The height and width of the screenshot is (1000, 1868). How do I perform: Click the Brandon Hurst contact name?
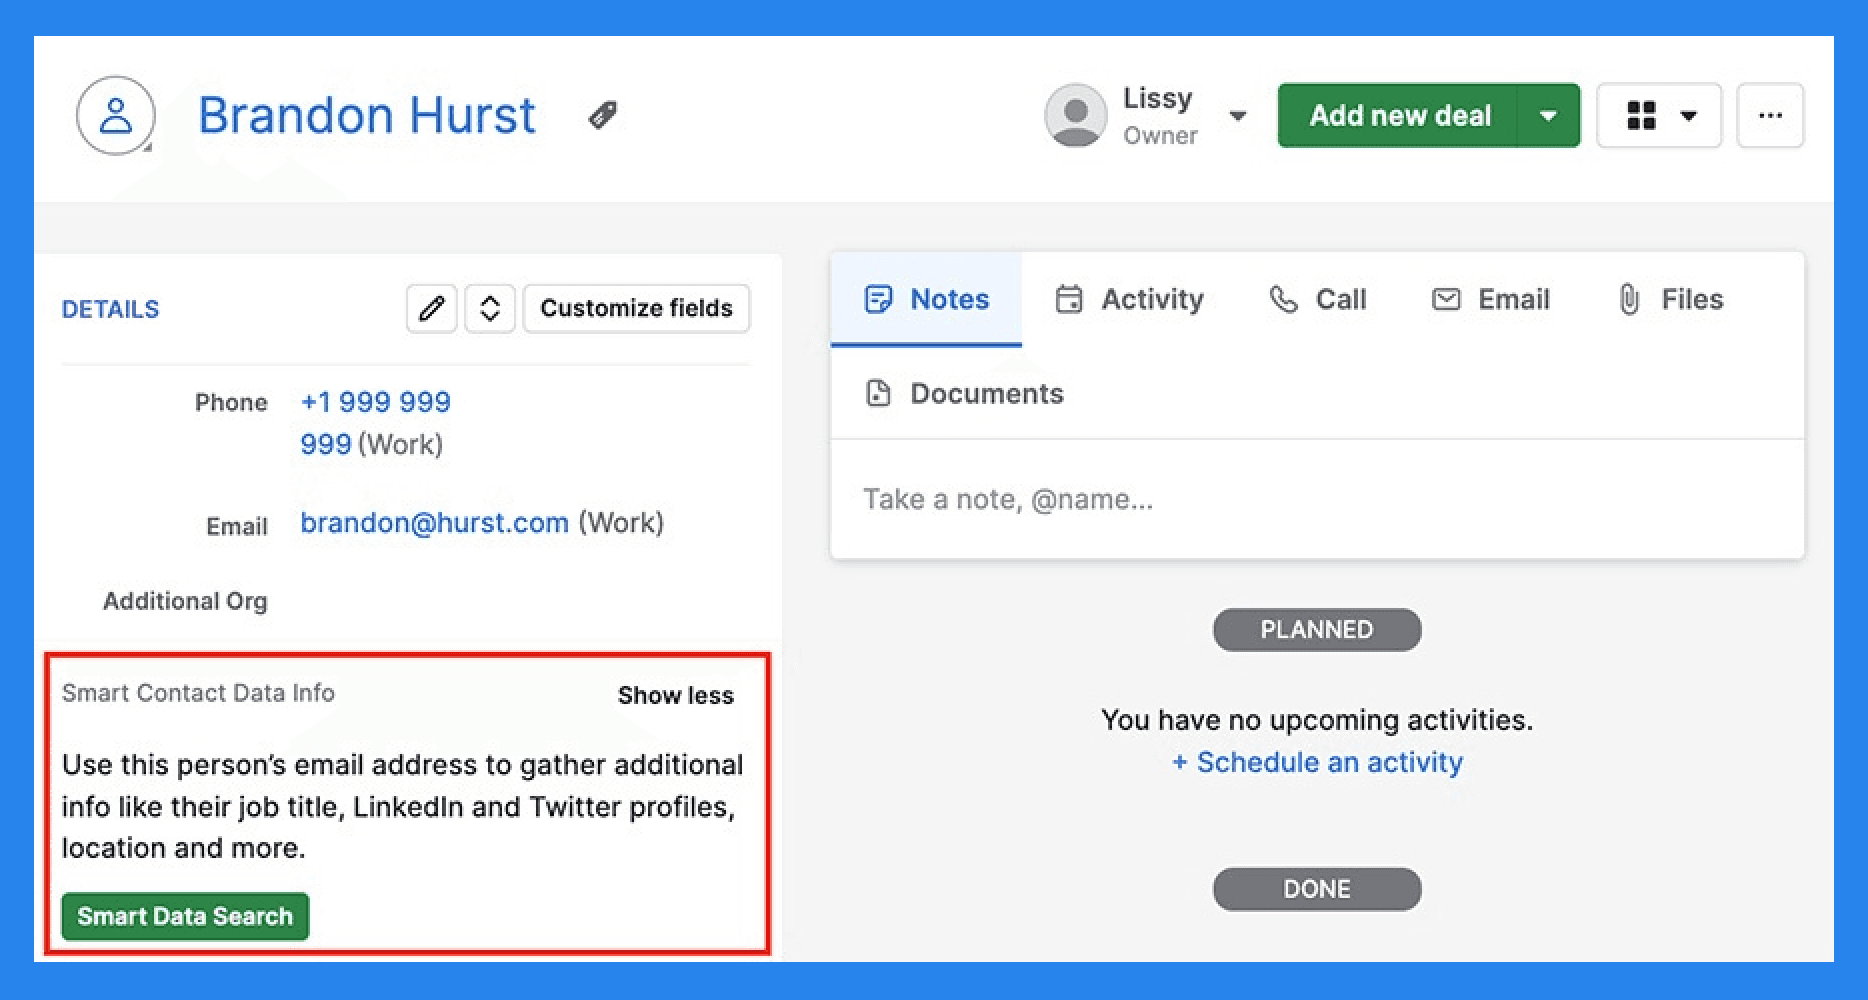pyautogui.click(x=367, y=115)
